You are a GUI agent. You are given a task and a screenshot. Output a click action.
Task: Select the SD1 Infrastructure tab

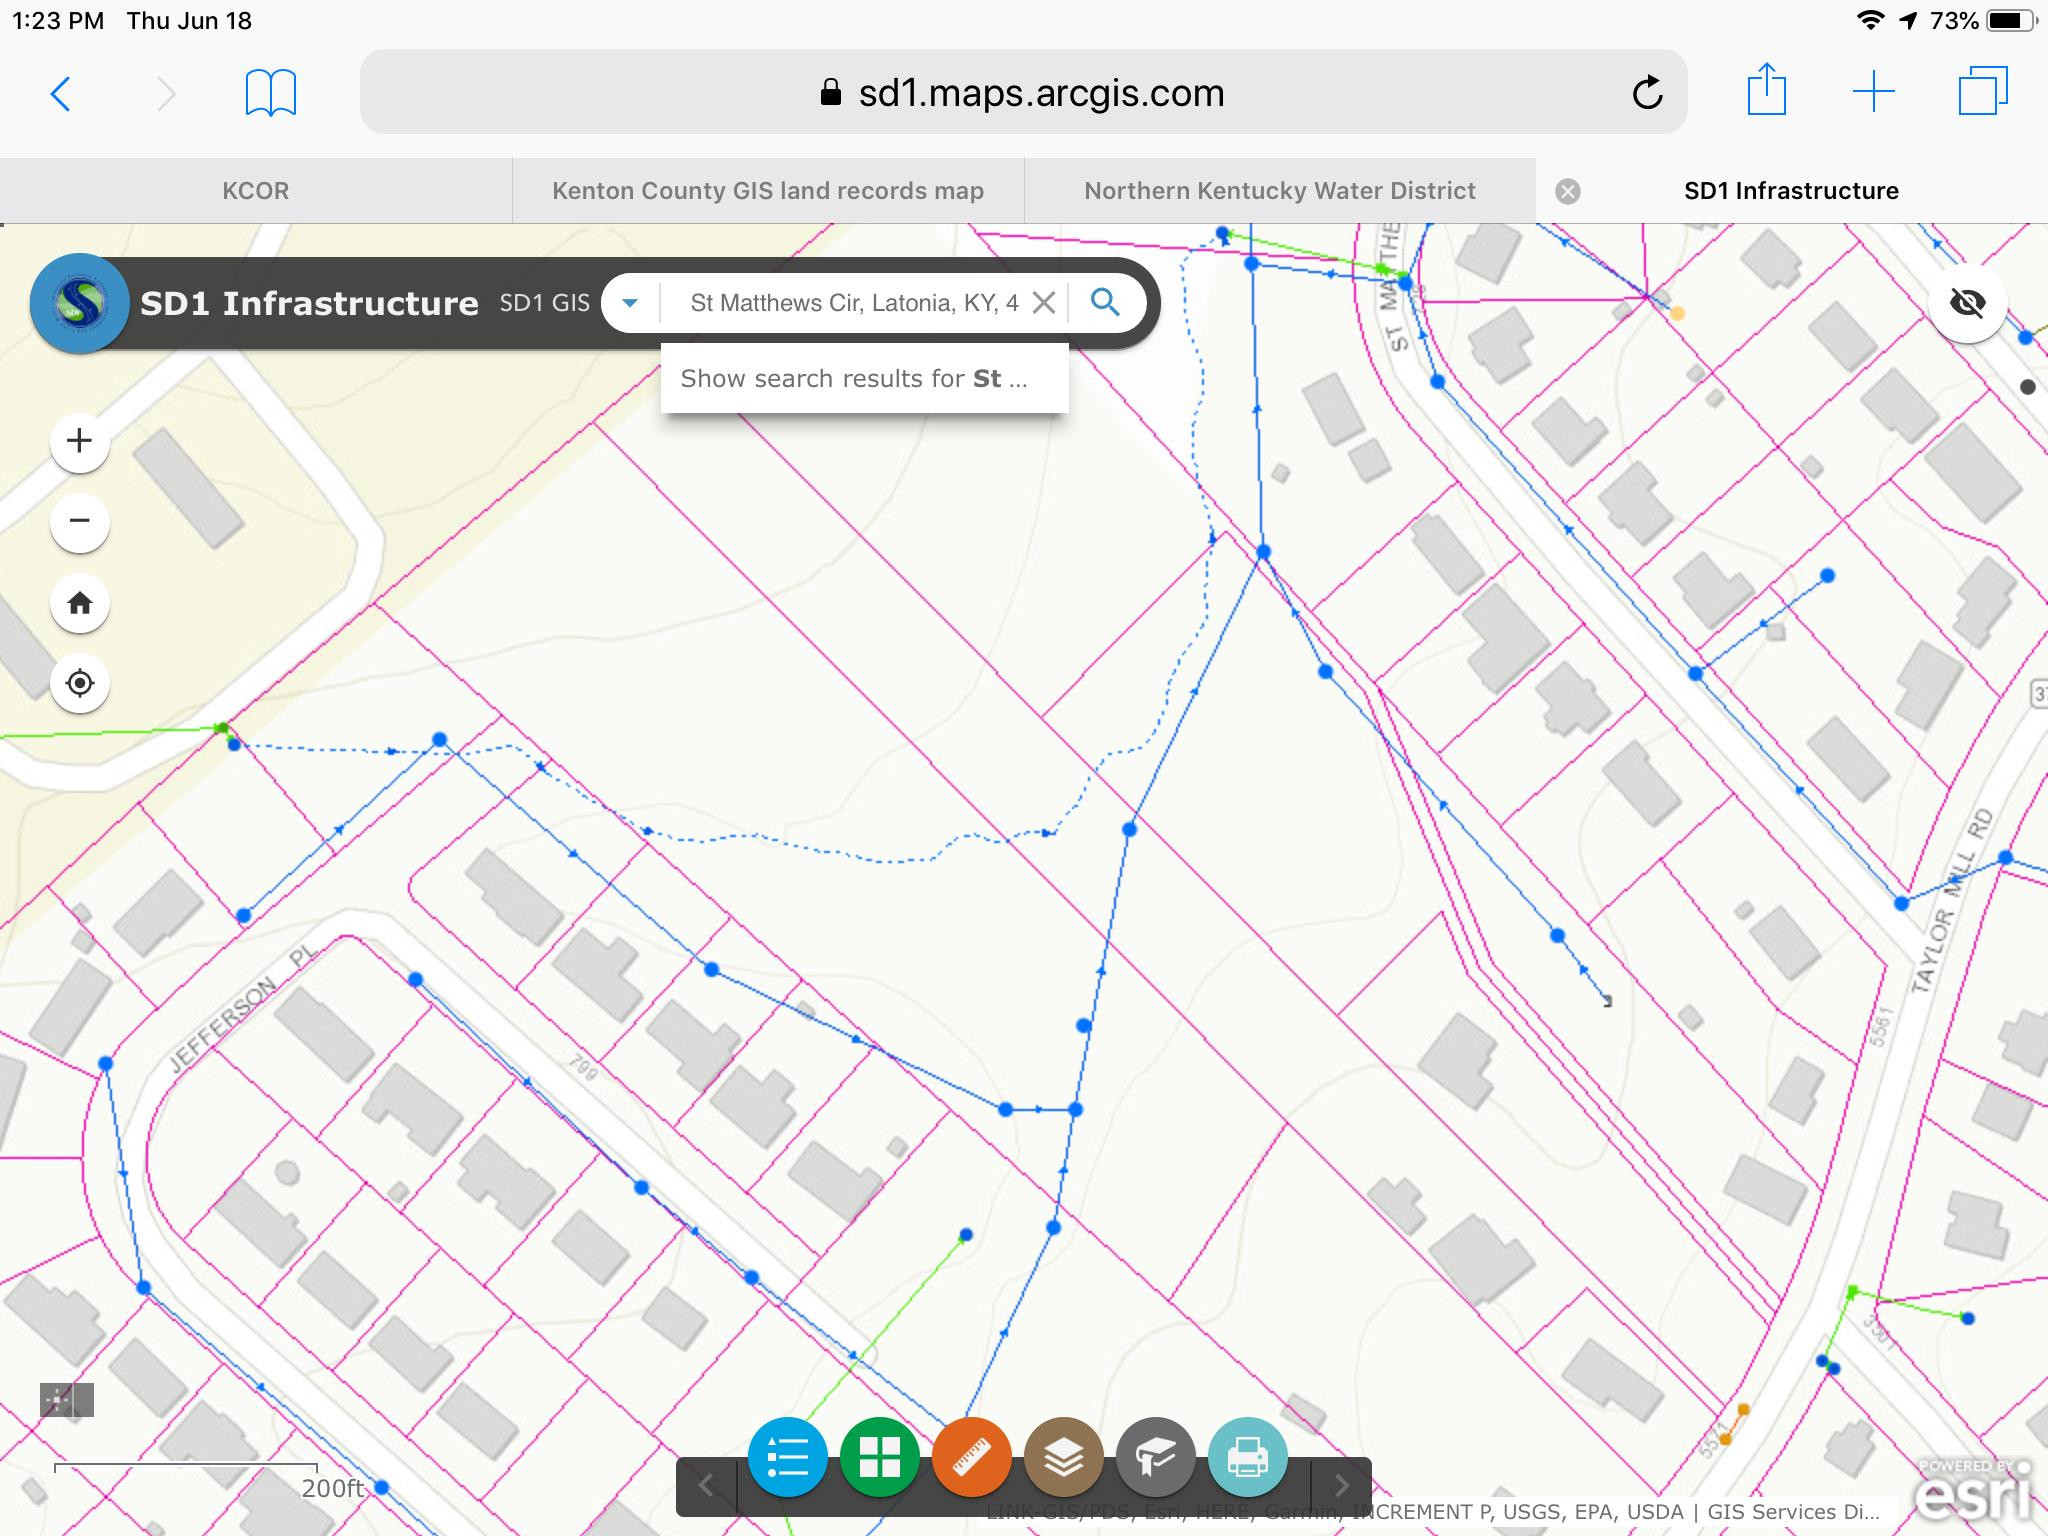pyautogui.click(x=1791, y=191)
